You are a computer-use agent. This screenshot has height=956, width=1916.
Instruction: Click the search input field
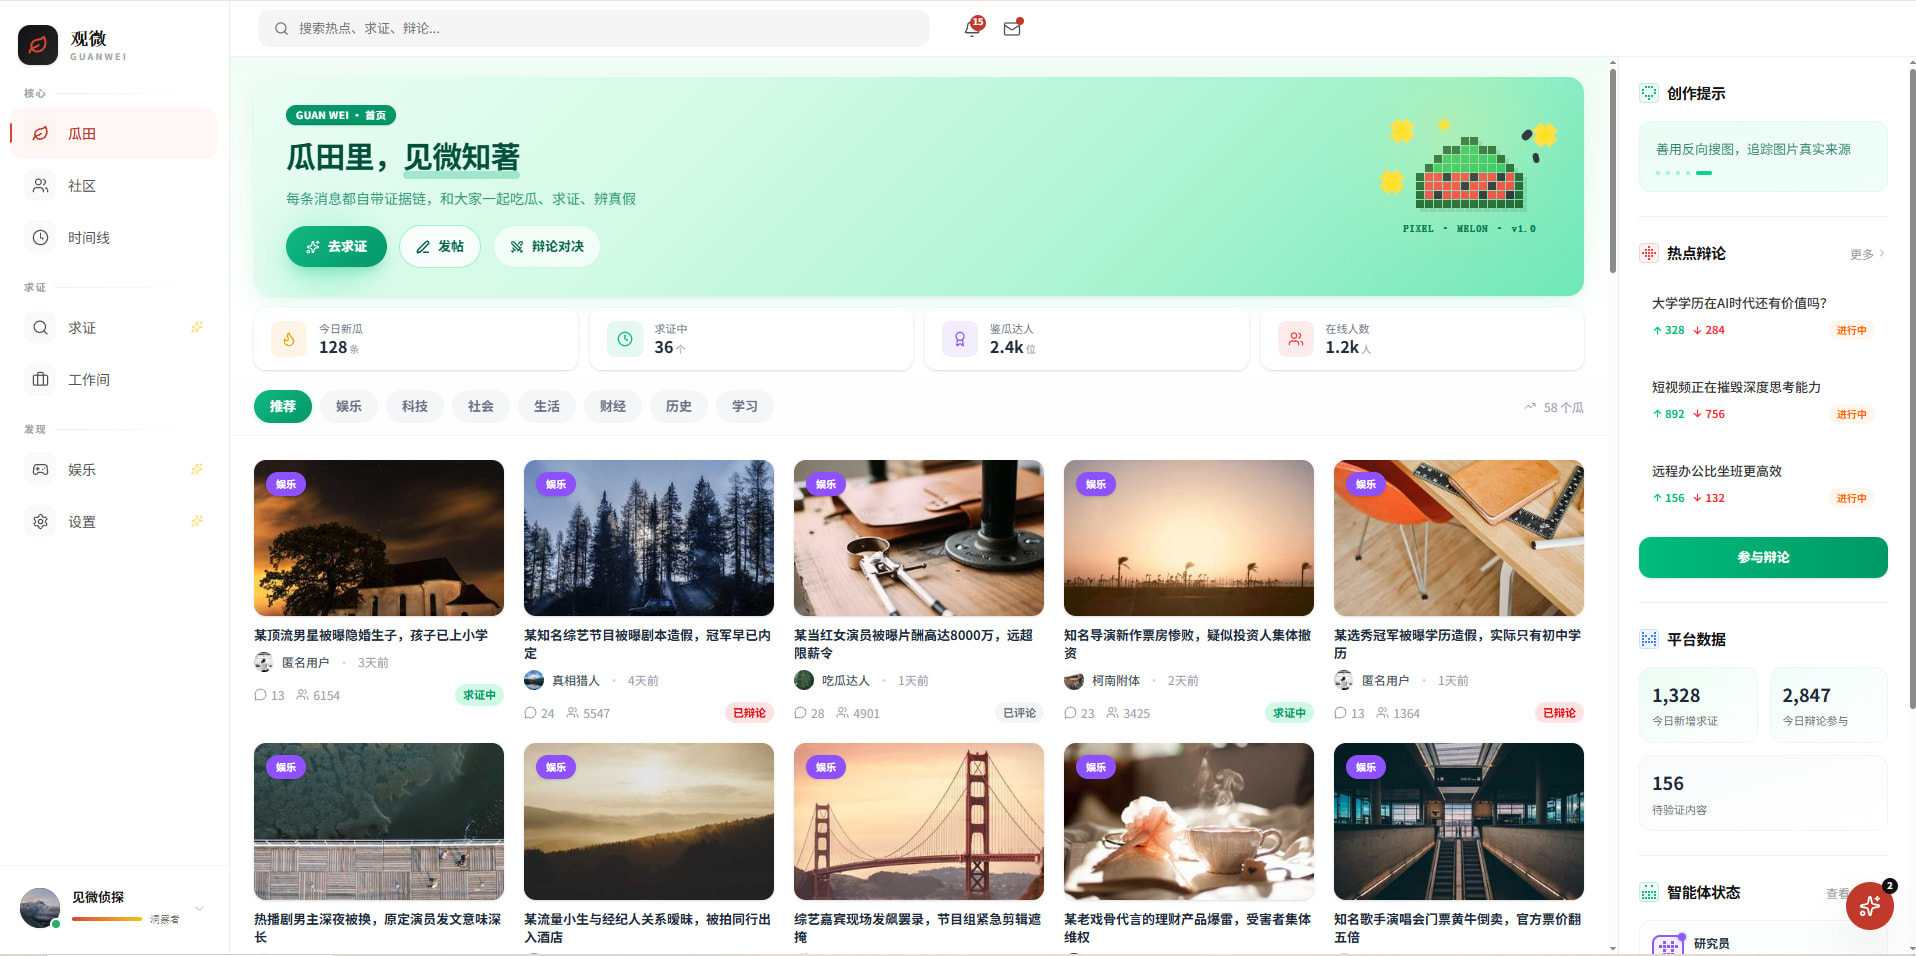pos(594,28)
